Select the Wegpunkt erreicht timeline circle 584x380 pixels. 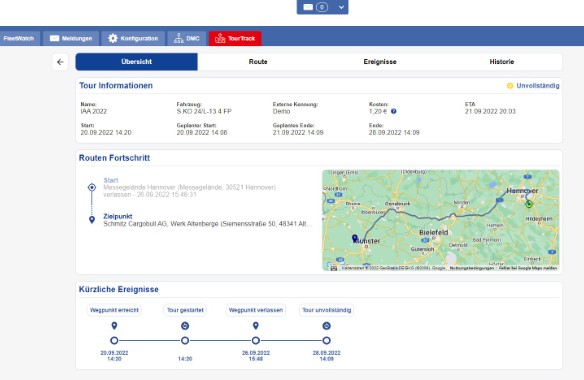pos(114,341)
